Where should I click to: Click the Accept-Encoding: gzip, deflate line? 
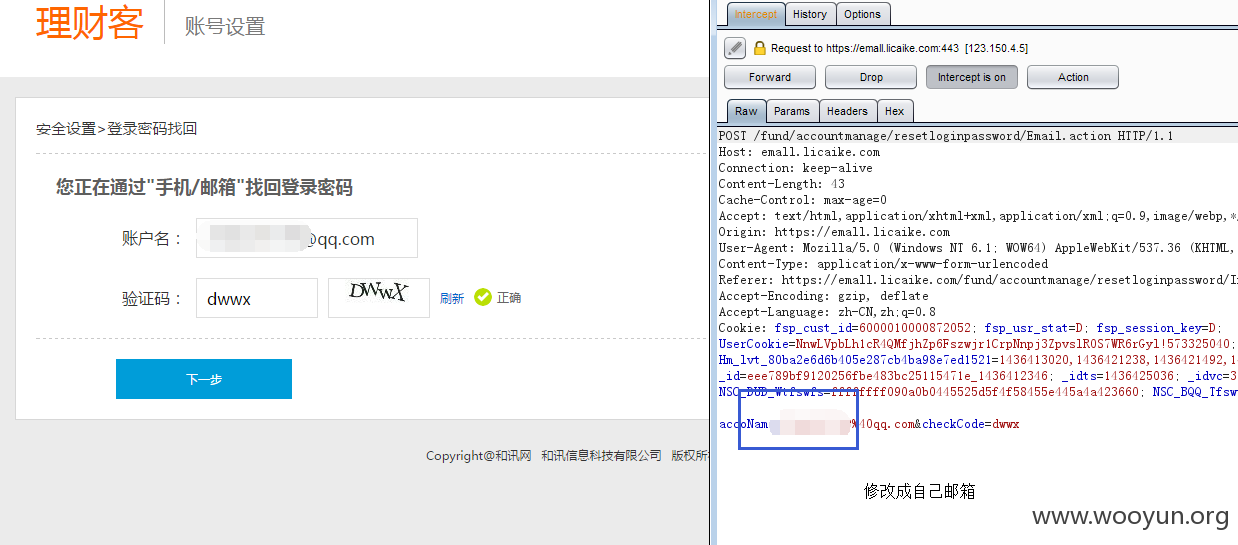[x=823, y=296]
